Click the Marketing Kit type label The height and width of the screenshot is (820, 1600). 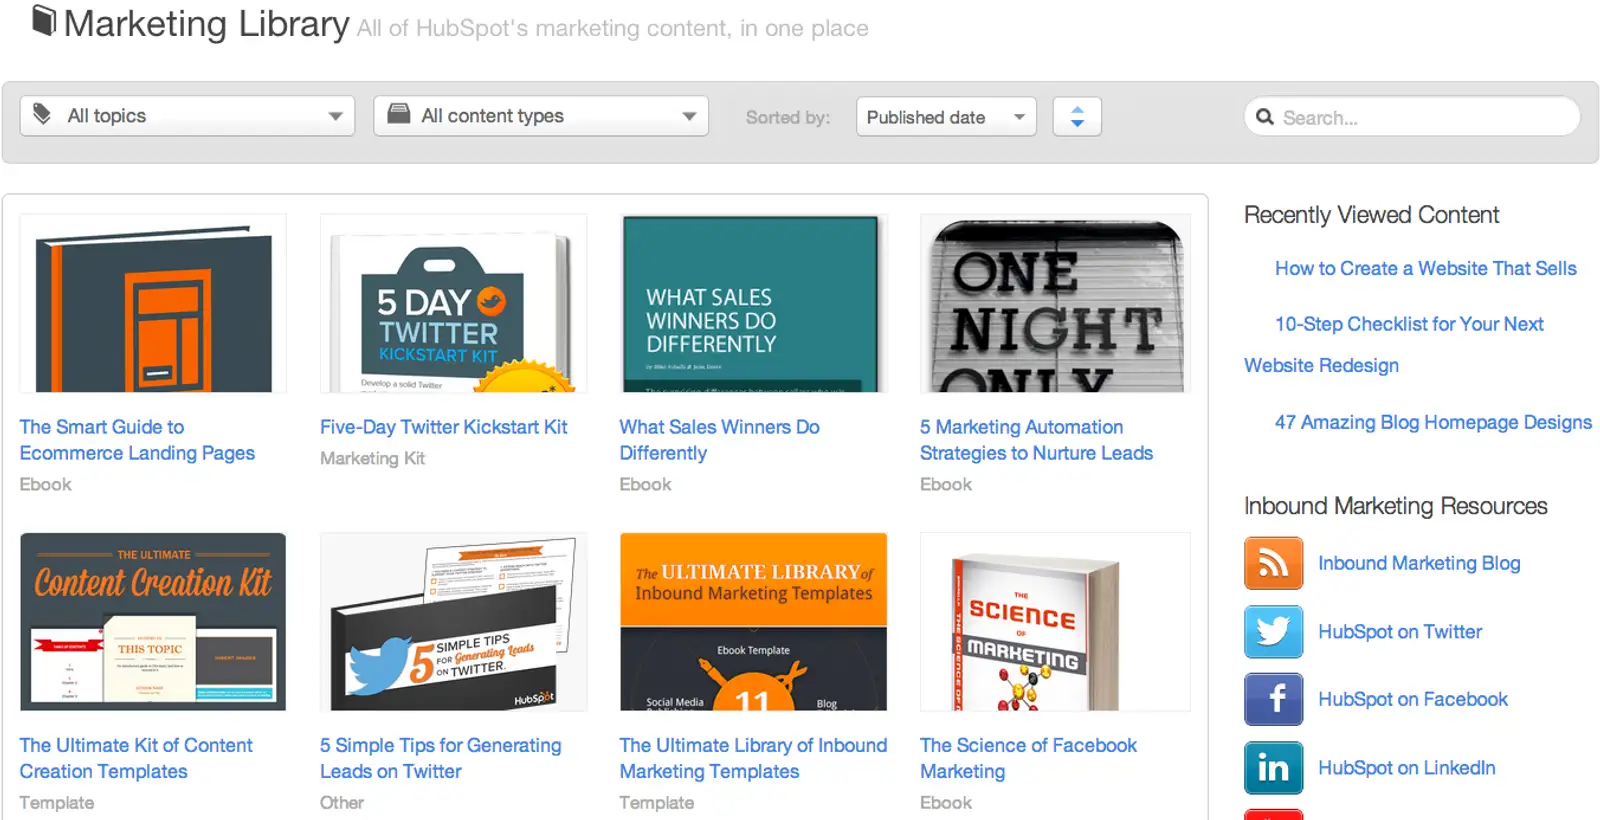tap(372, 458)
